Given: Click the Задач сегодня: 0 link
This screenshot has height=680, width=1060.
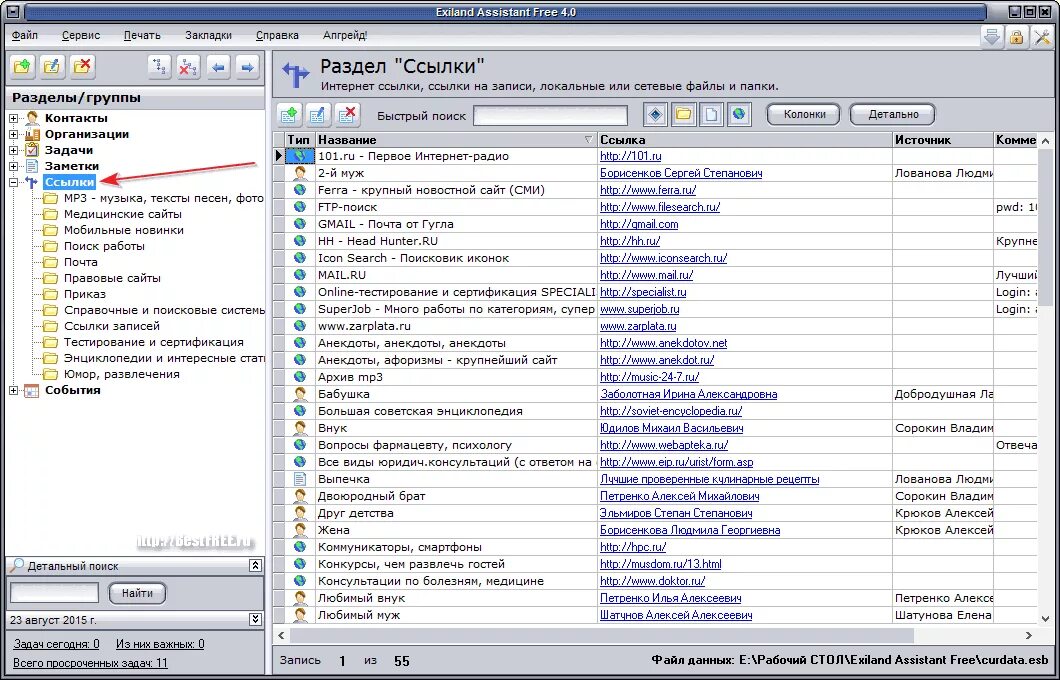Looking at the screenshot, I should point(56,644).
